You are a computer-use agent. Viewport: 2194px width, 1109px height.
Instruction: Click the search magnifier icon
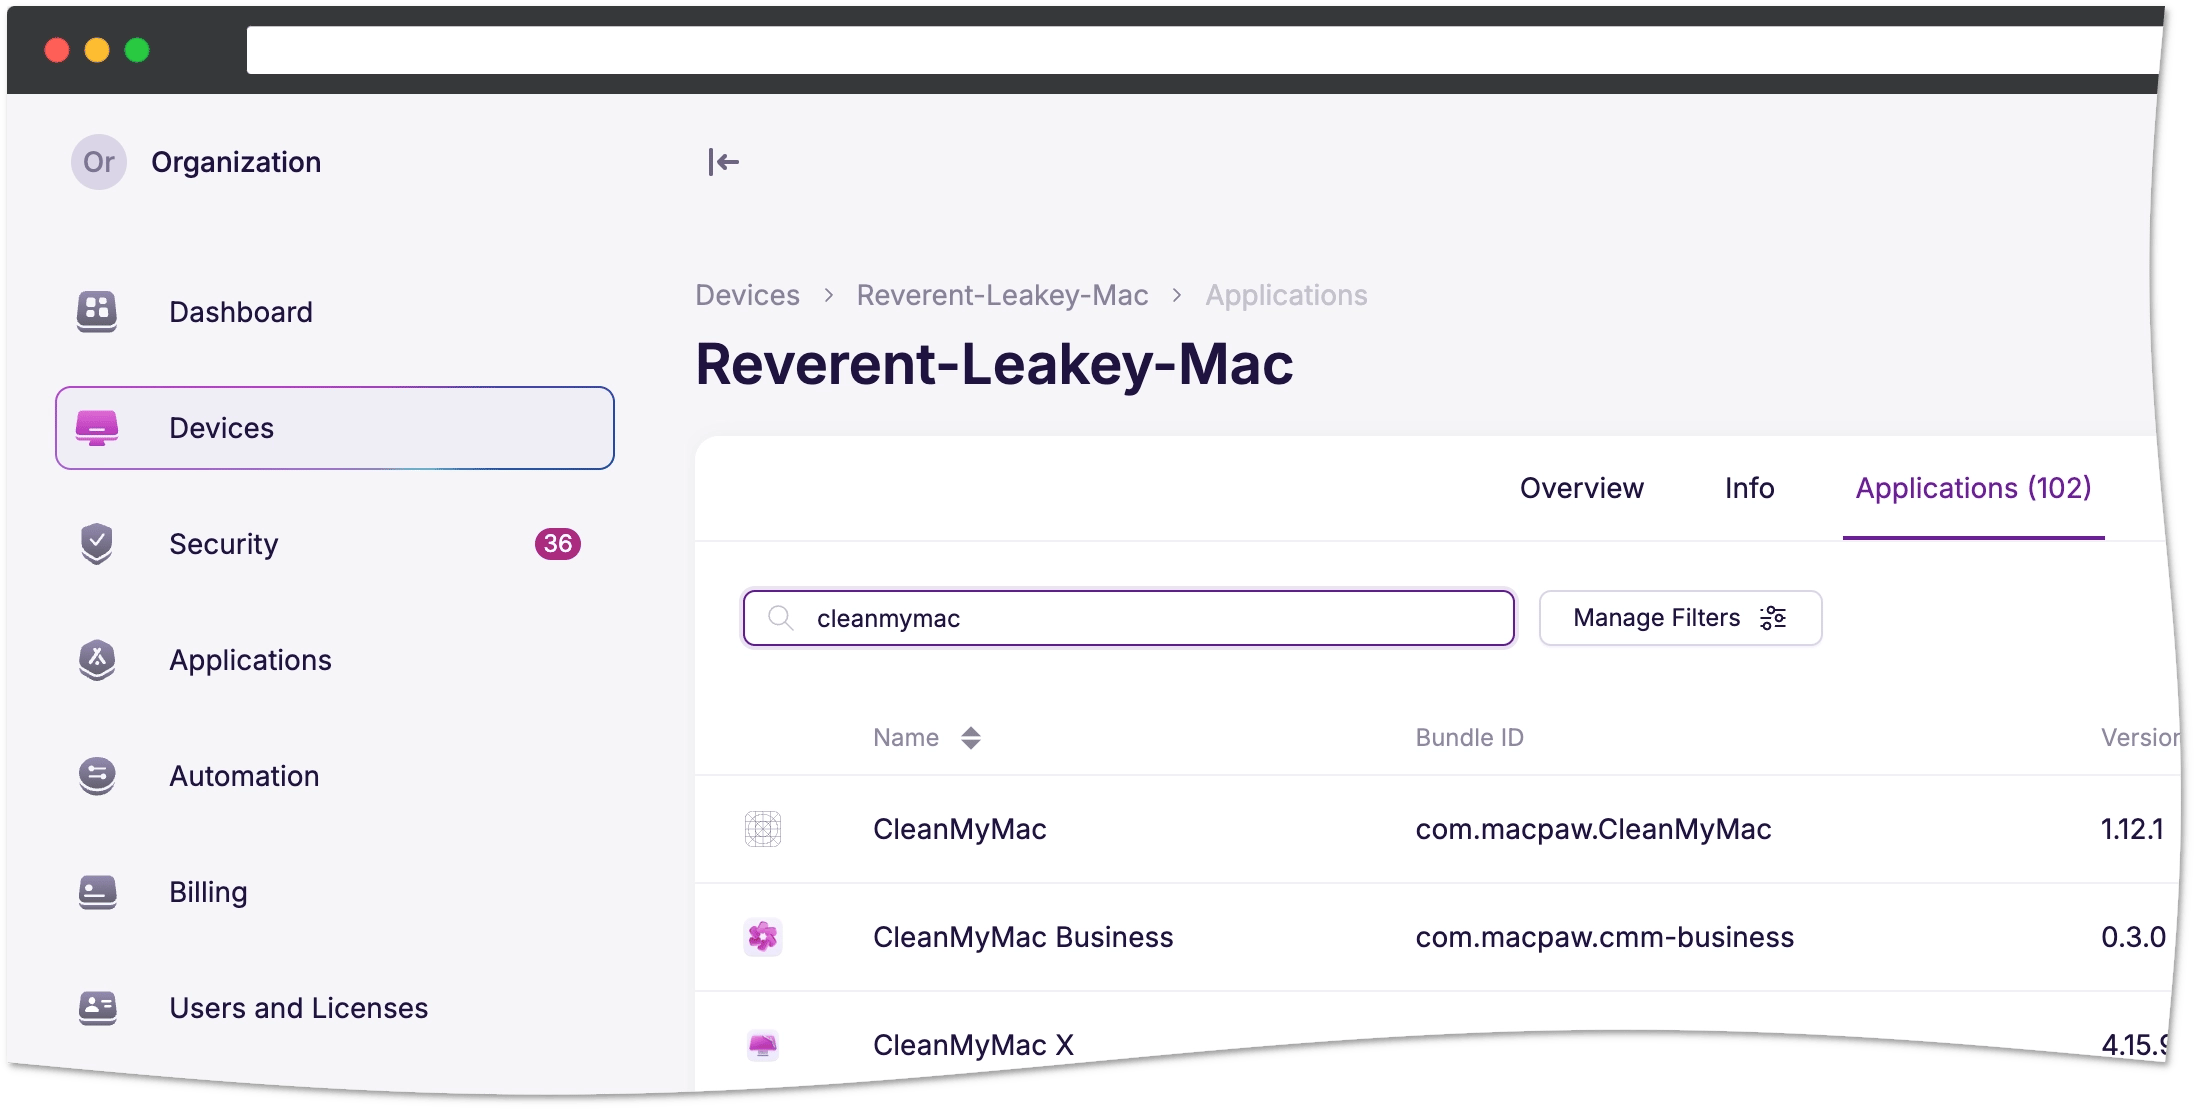[x=781, y=618]
